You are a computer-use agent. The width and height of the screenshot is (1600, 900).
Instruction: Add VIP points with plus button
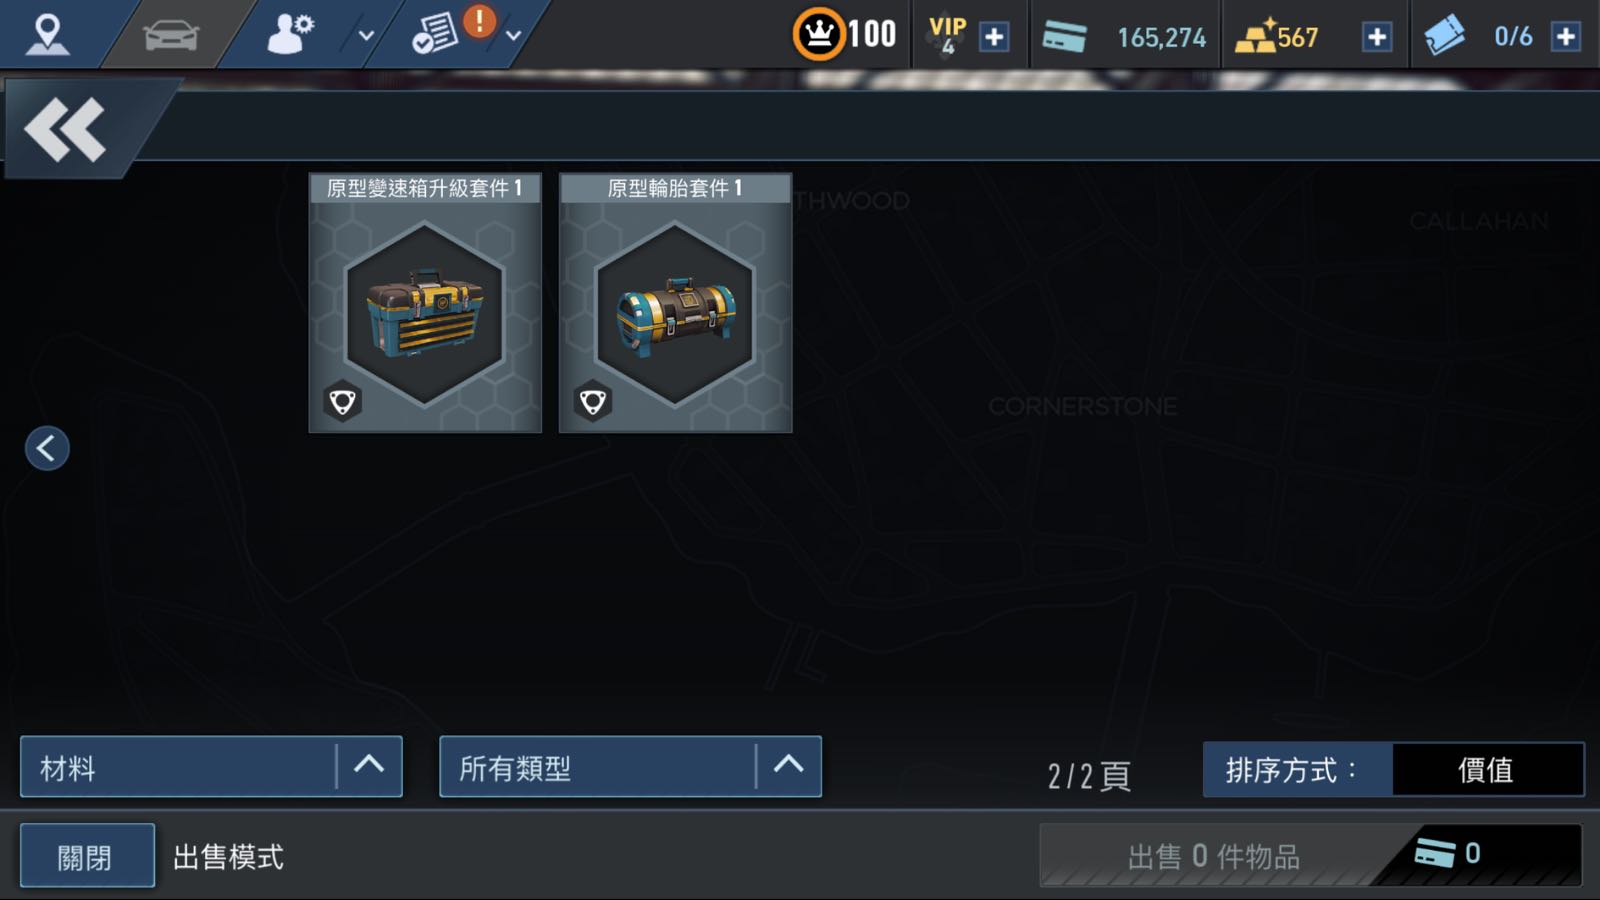click(x=993, y=37)
